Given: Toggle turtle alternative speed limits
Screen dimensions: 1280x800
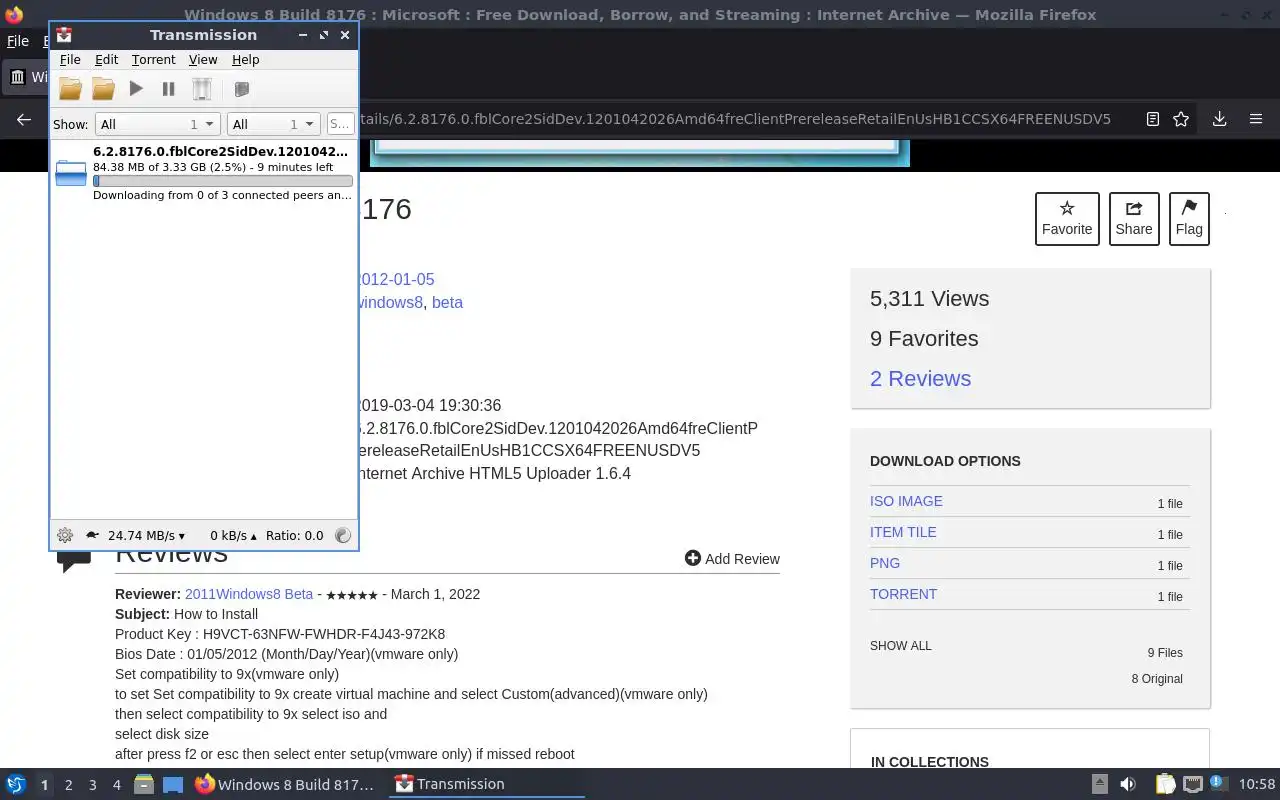Looking at the screenshot, I should click(x=92, y=535).
